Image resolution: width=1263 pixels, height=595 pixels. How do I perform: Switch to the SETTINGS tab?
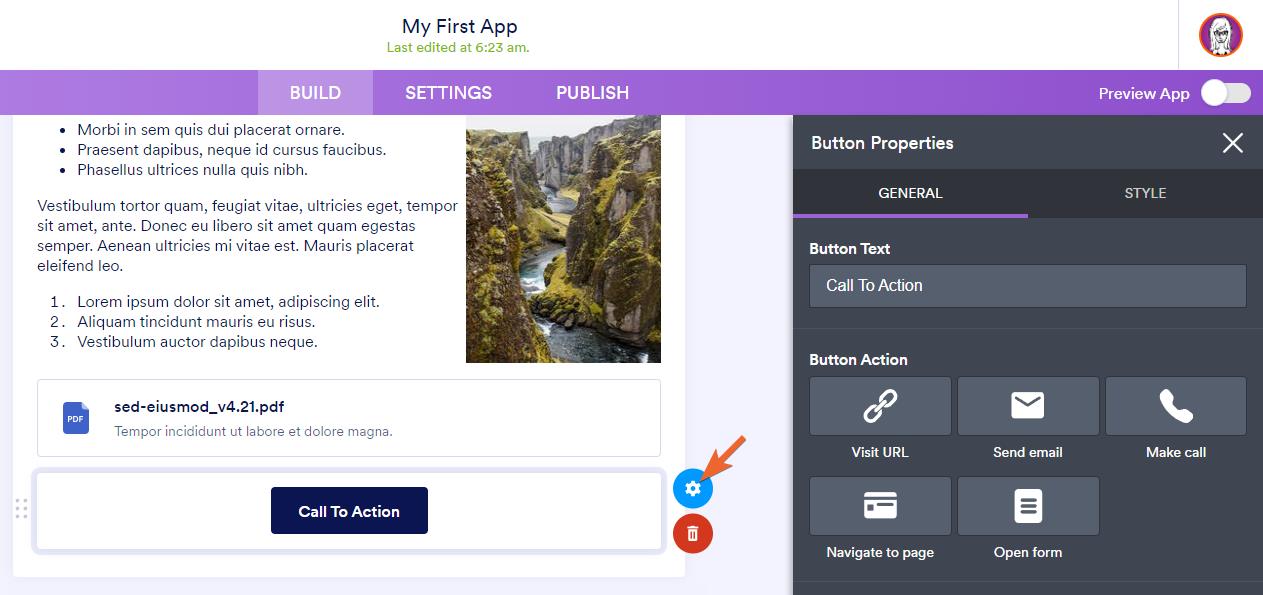[x=448, y=92]
